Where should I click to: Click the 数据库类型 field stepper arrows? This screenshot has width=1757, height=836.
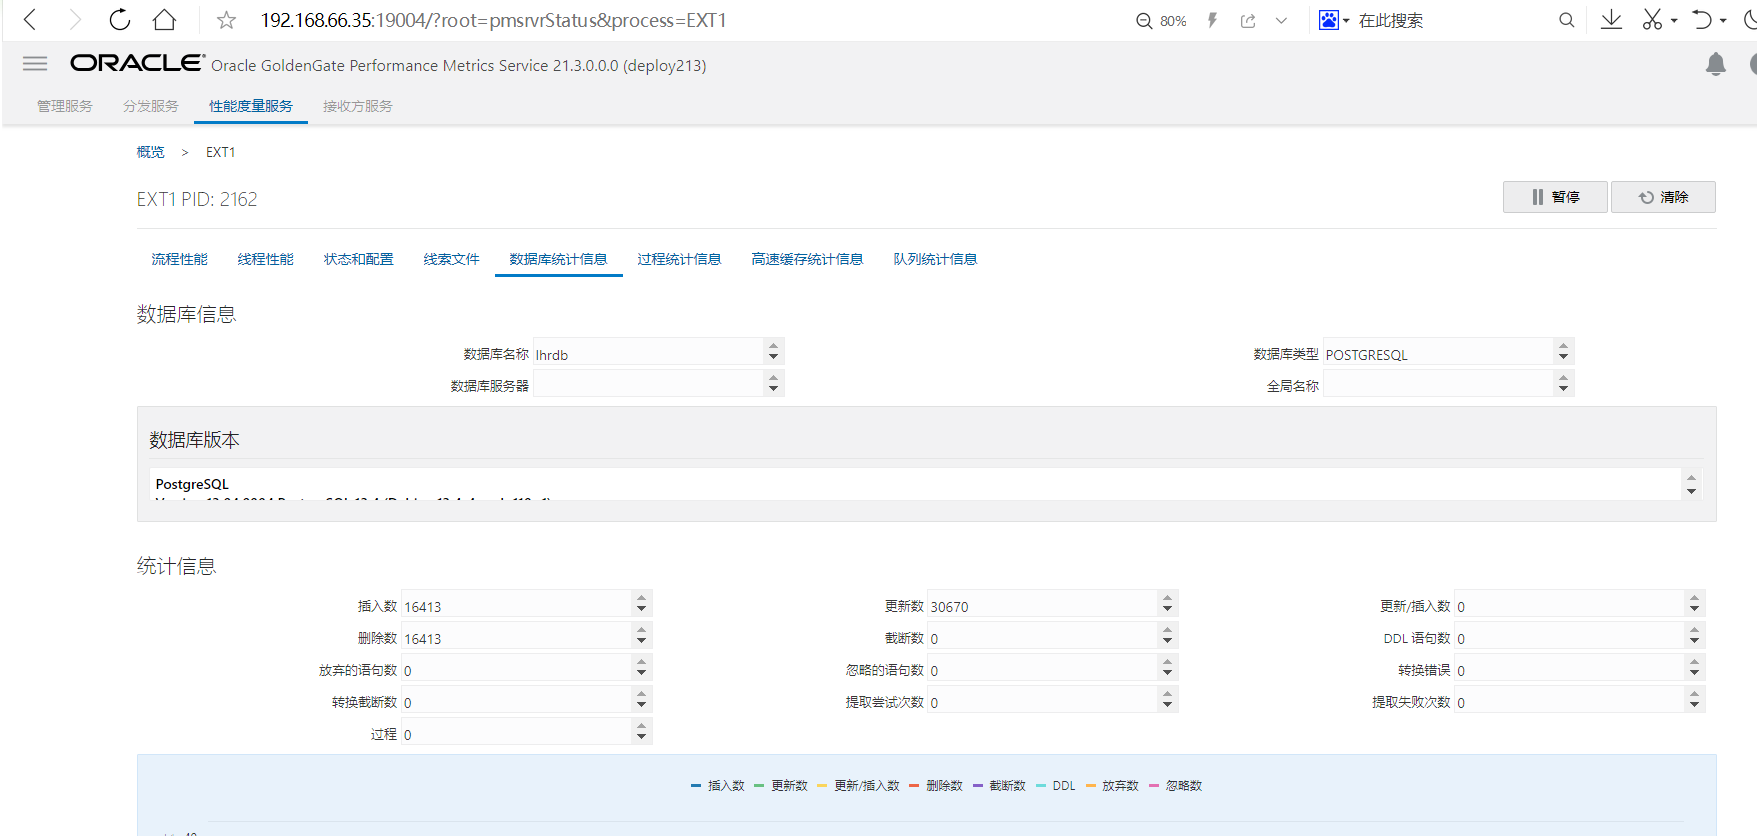tap(1563, 351)
